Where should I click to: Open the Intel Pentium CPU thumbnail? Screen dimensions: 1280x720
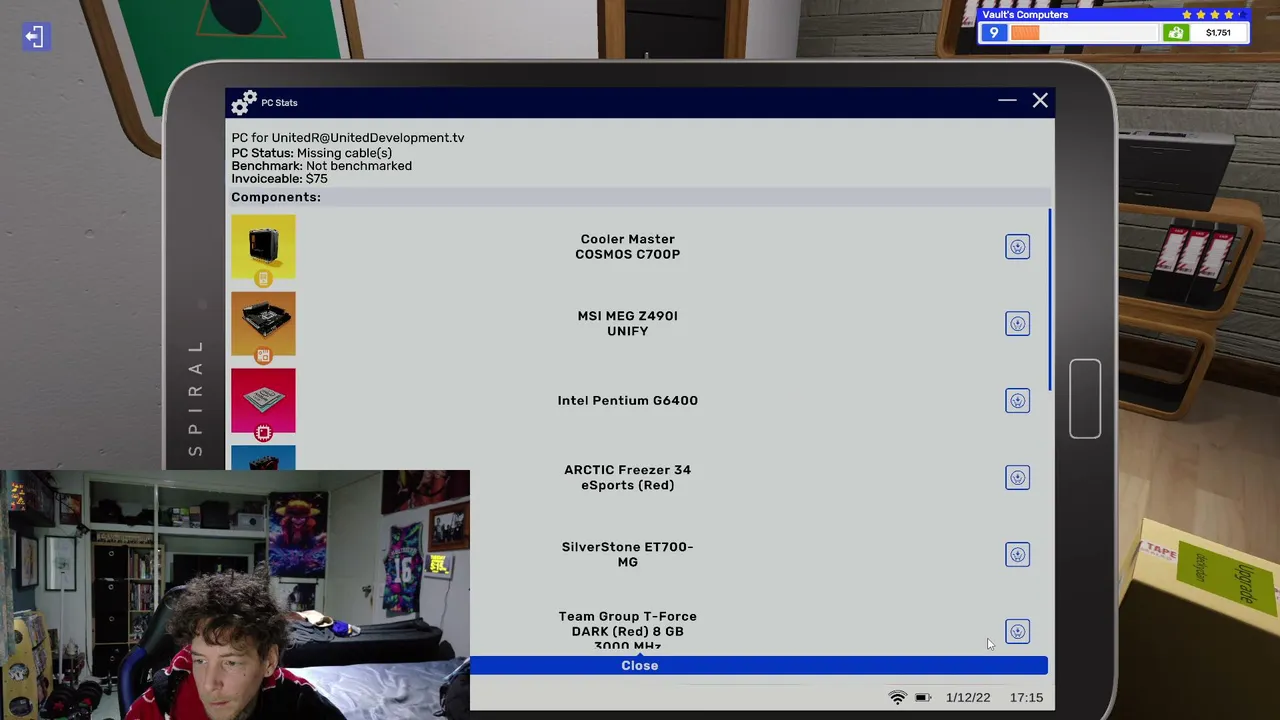point(263,401)
